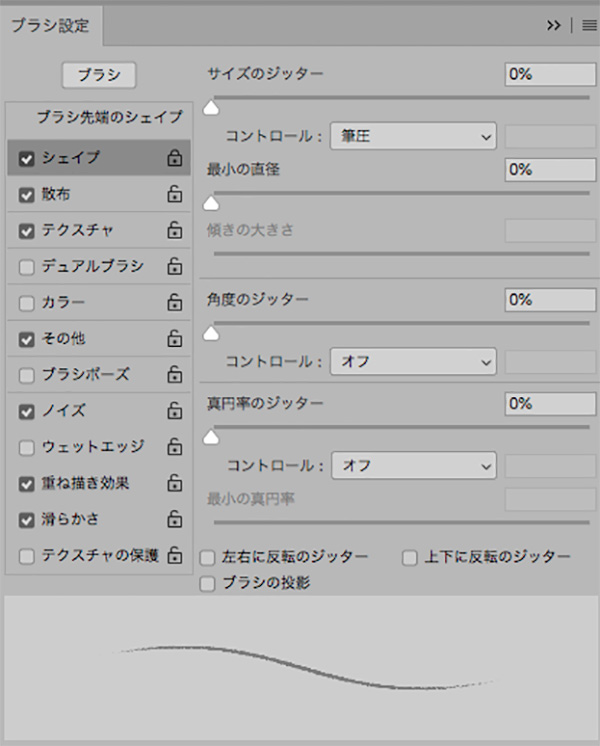Viewport: 600px width, 746px height.
Task: Toggle lock icon for 散布 row
Action: coord(174,194)
